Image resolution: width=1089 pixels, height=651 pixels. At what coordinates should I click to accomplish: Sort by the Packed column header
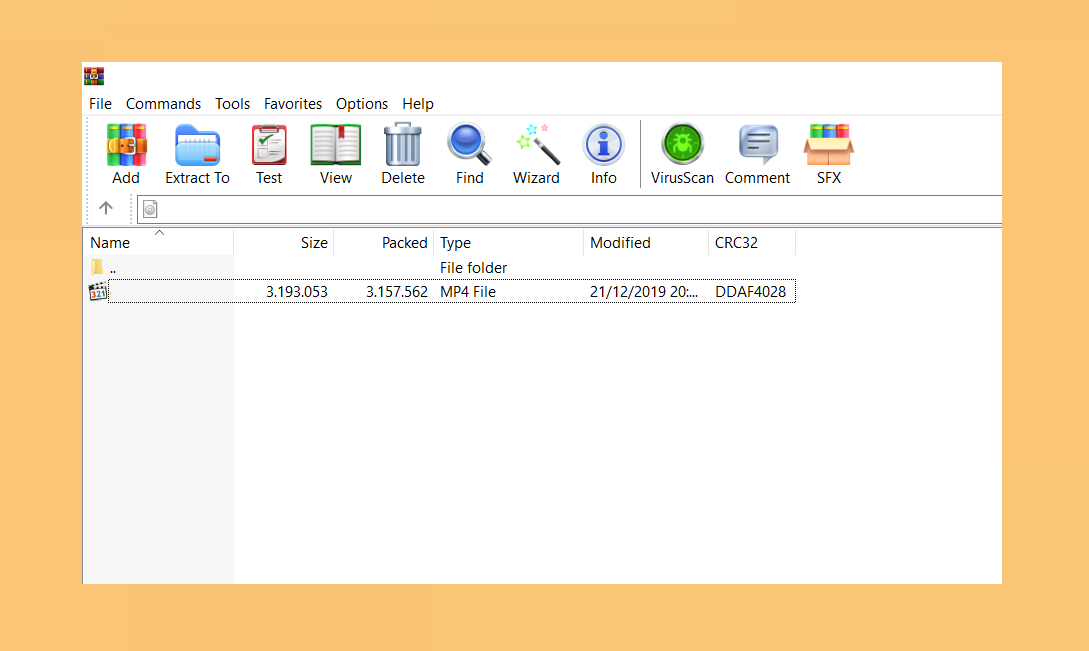(x=383, y=242)
